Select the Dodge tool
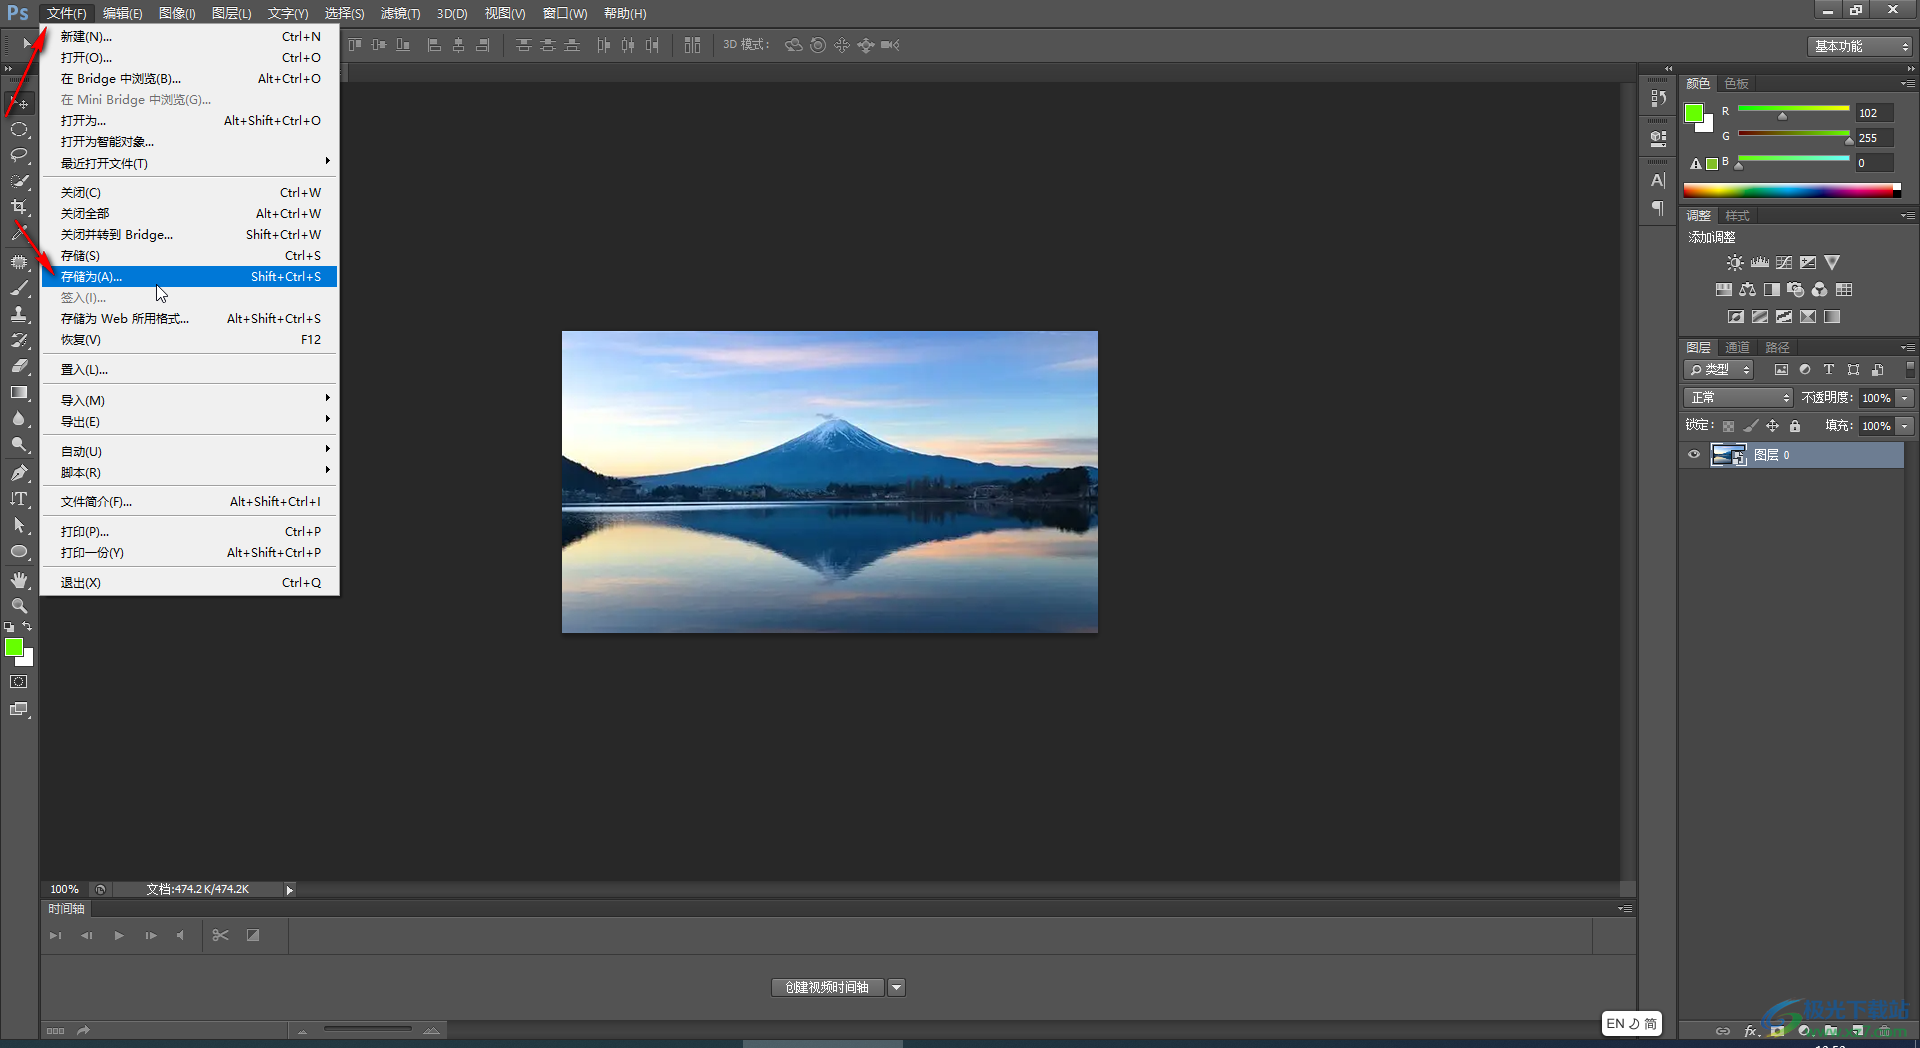Viewport: 1920px width, 1048px height. (x=19, y=444)
